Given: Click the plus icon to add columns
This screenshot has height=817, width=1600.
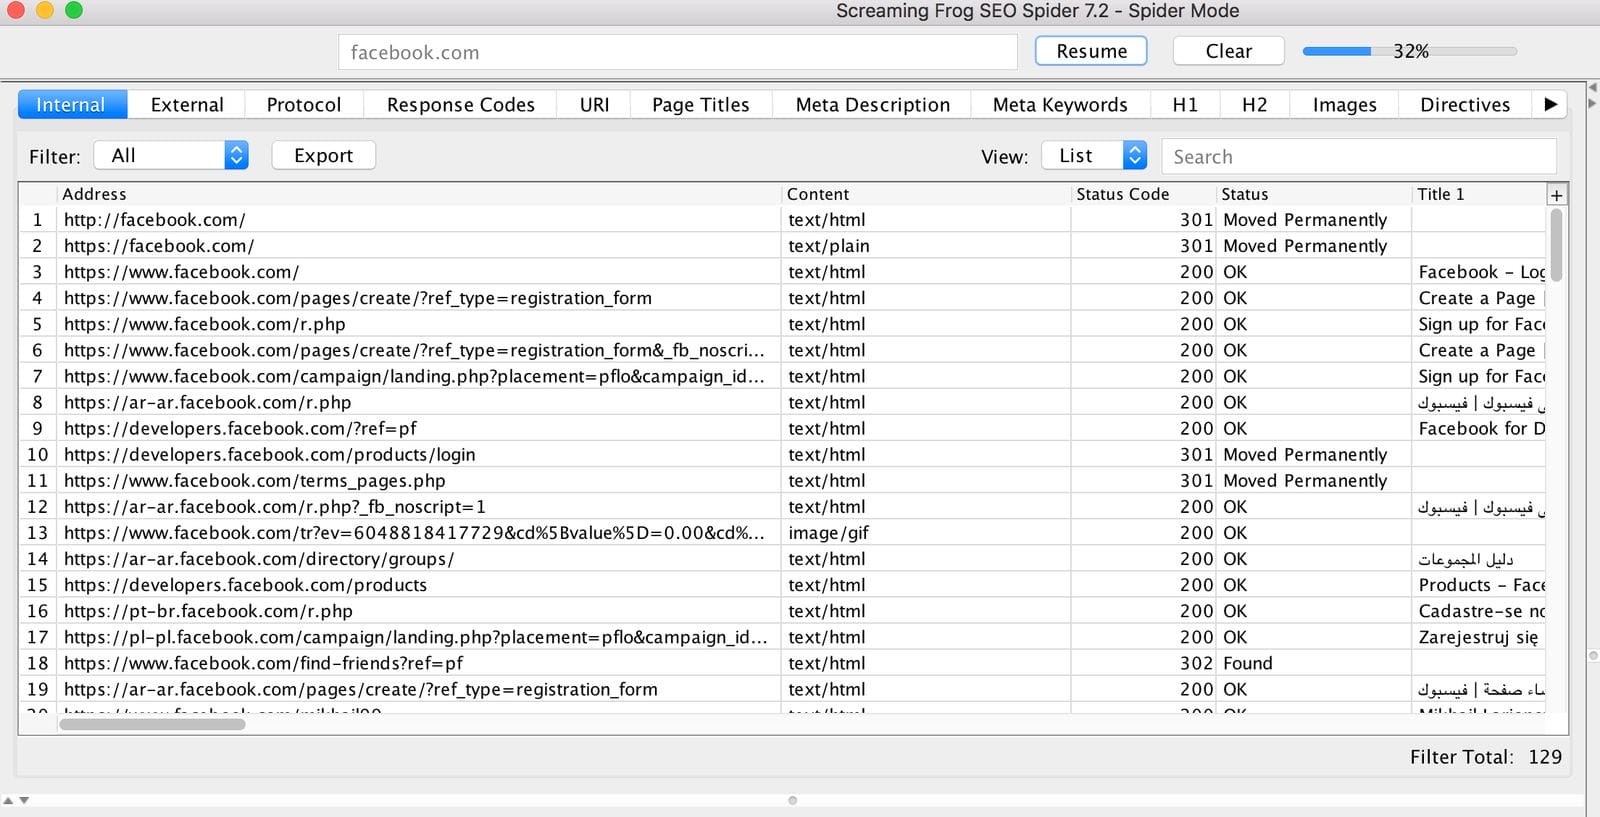Looking at the screenshot, I should point(1556,195).
